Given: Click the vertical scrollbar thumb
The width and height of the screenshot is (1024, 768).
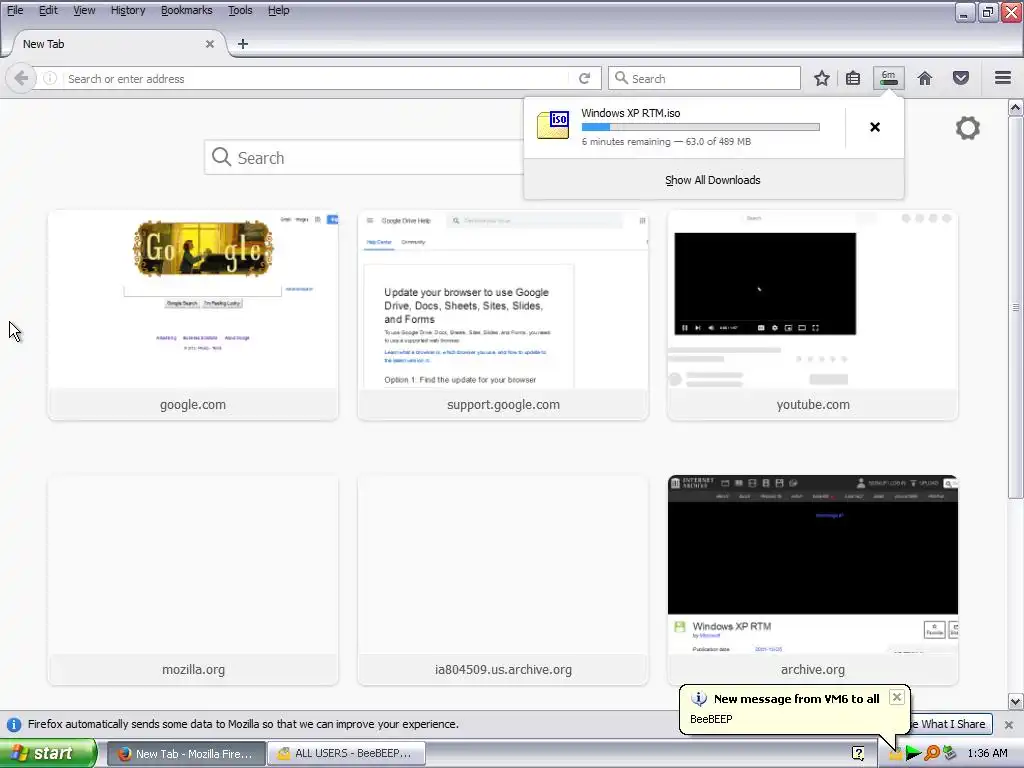Looking at the screenshot, I should [1016, 307].
